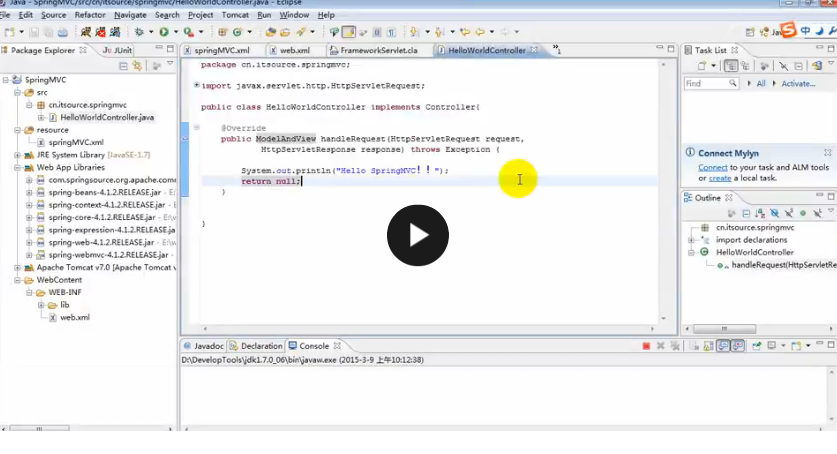This screenshot has width=837, height=454.
Task: Click the Outline horizontal scrollbar thumb
Action: point(724,329)
